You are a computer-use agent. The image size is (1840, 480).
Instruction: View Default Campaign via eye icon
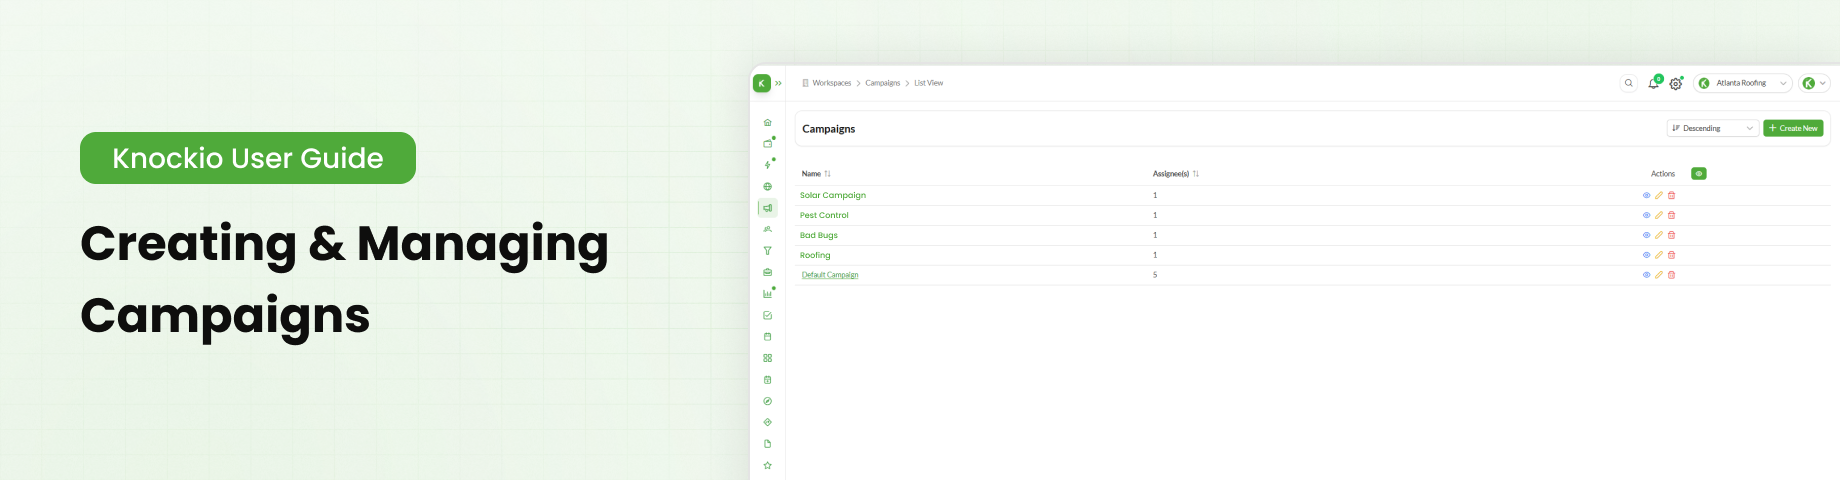point(1646,275)
